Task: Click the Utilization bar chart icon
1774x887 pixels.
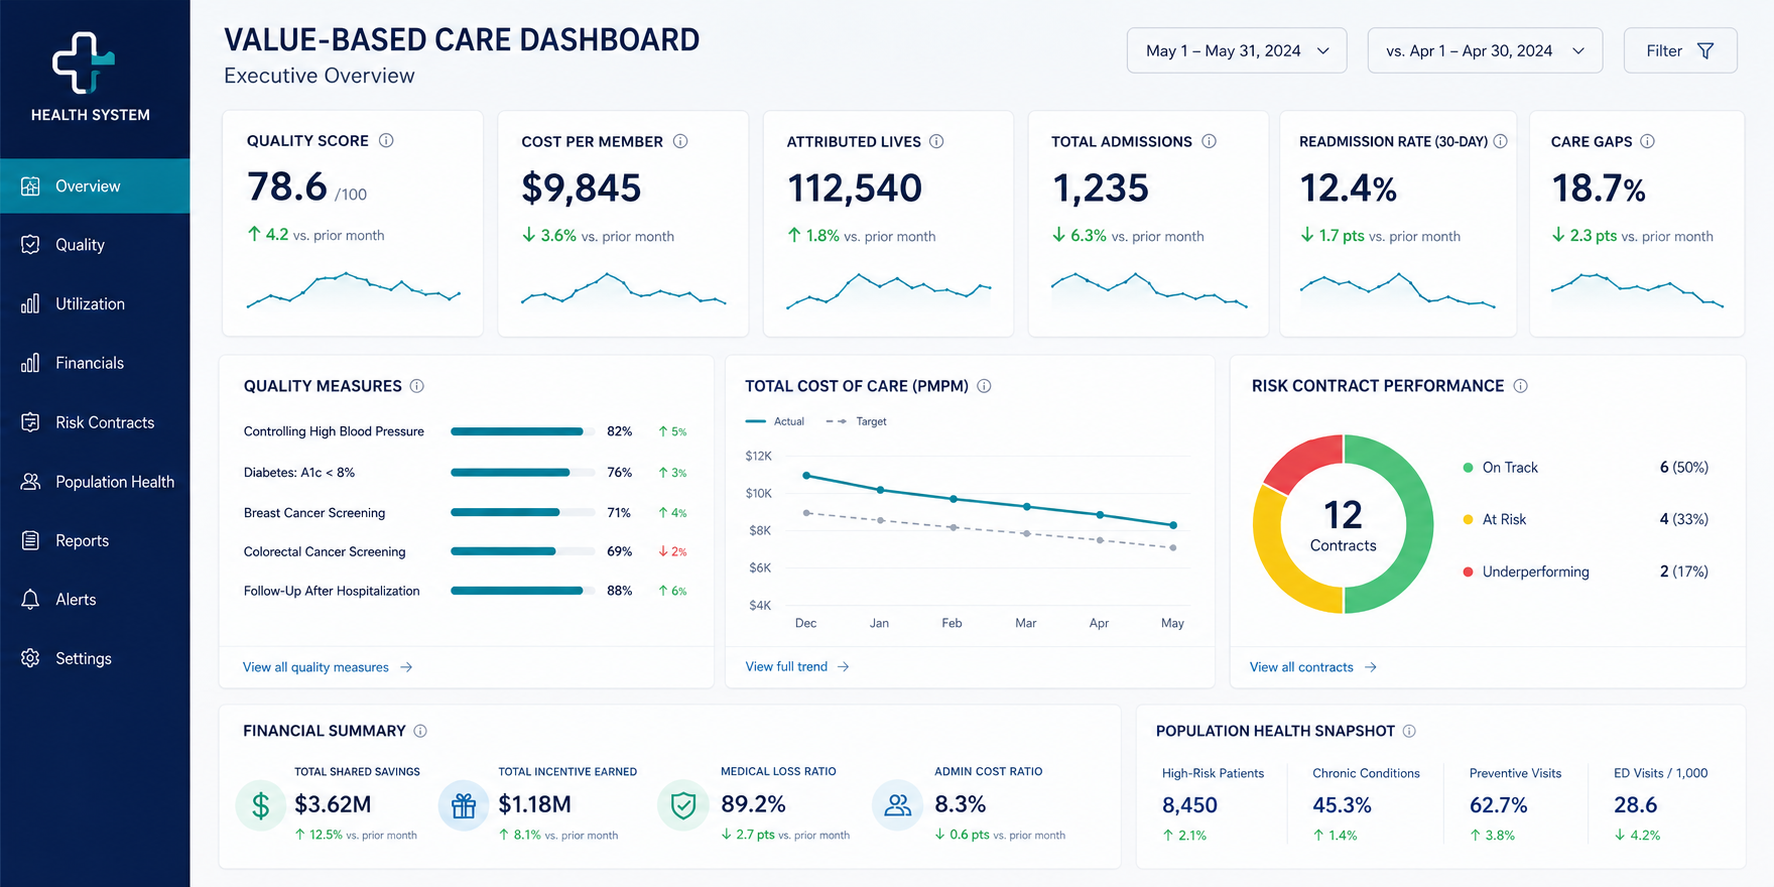Action: [30, 304]
